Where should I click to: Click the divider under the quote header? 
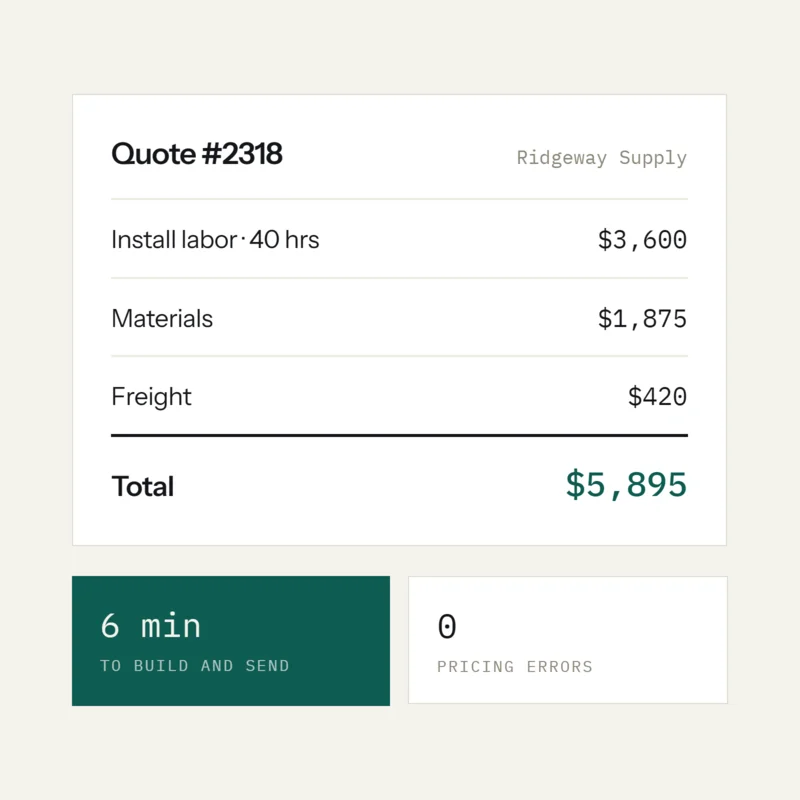point(399,199)
